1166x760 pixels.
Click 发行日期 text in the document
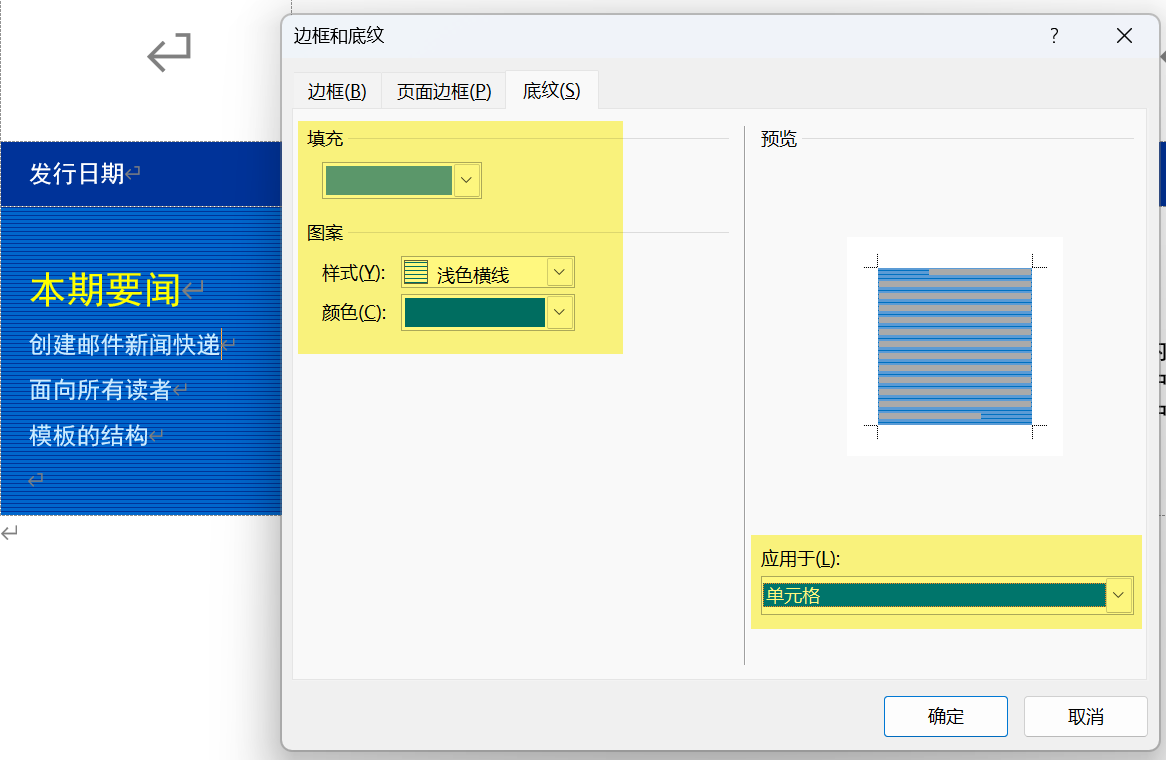[x=77, y=173]
